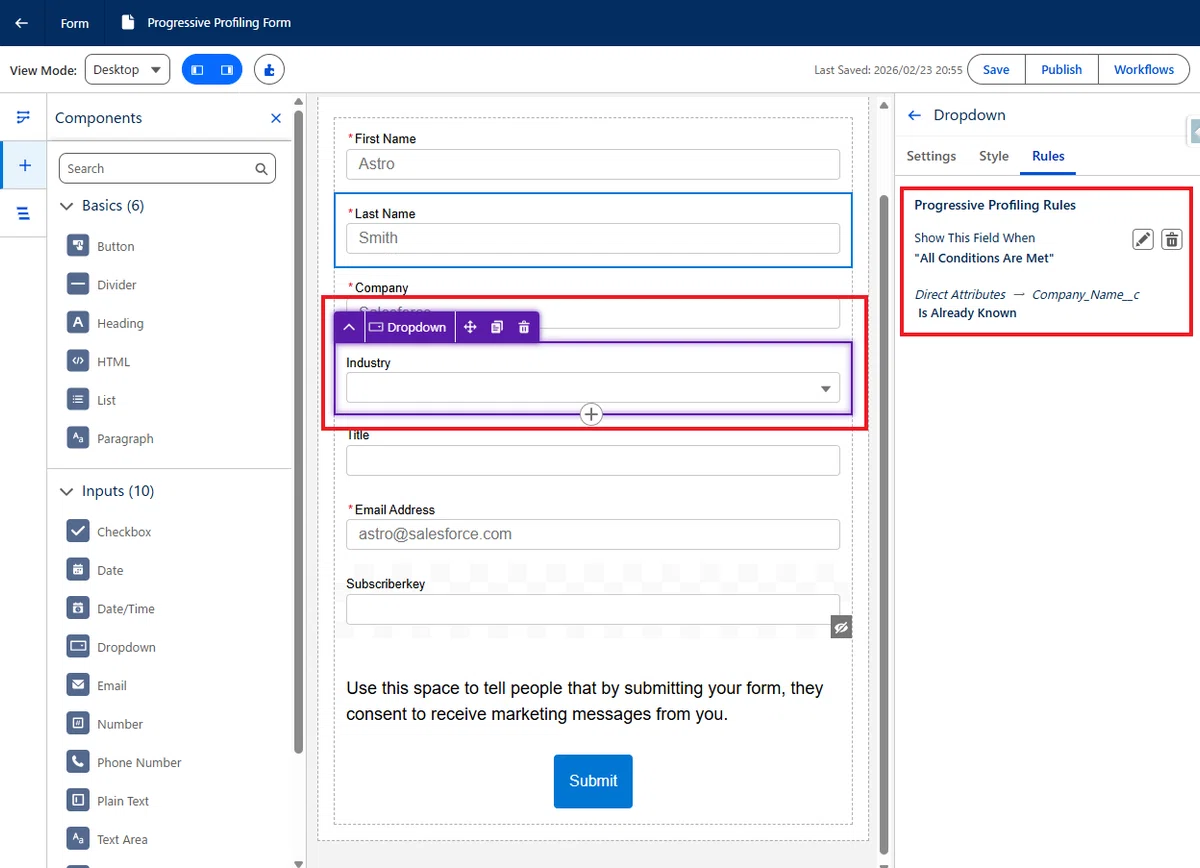
Task: Select the Dropdown component in Inputs list
Action: tap(111, 647)
